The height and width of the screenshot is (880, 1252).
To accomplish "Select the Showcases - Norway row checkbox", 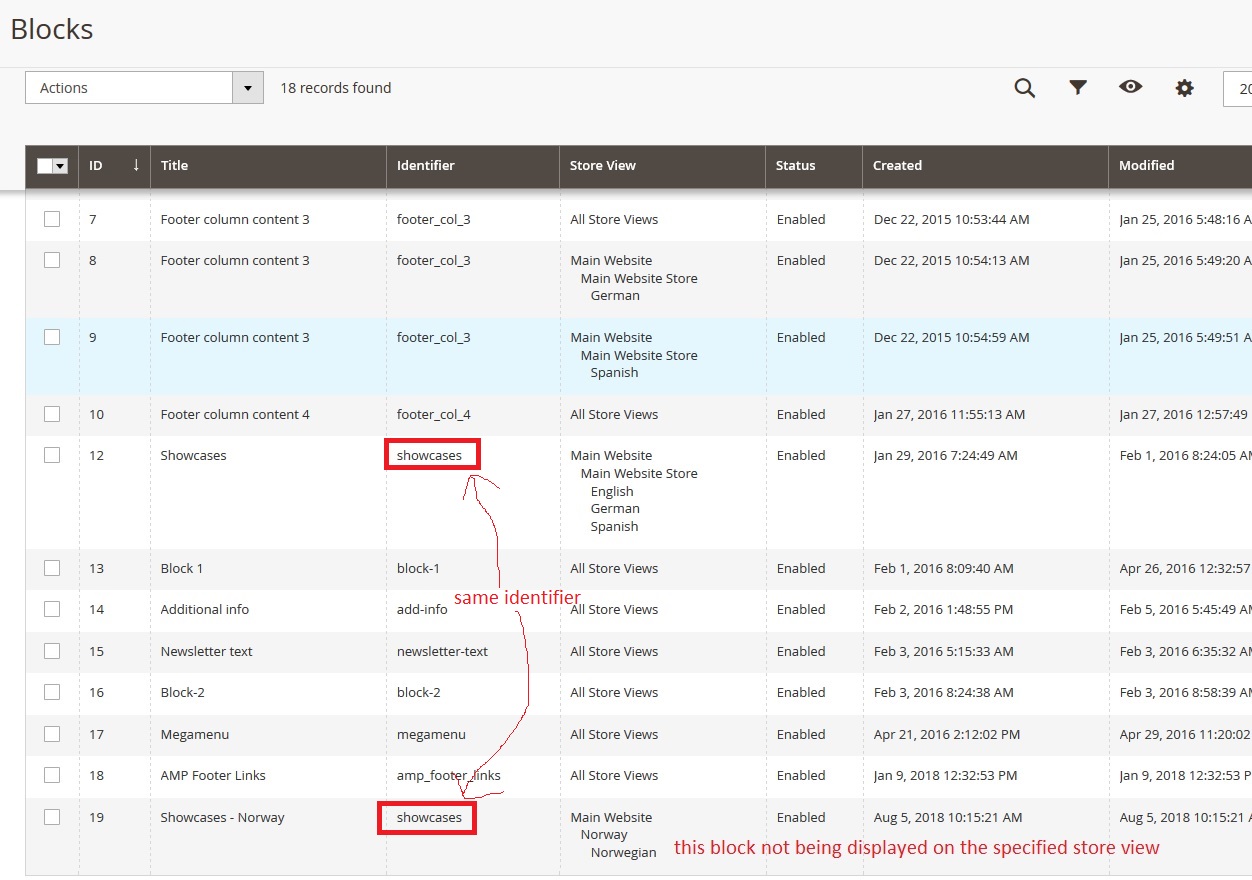I will (x=52, y=817).
